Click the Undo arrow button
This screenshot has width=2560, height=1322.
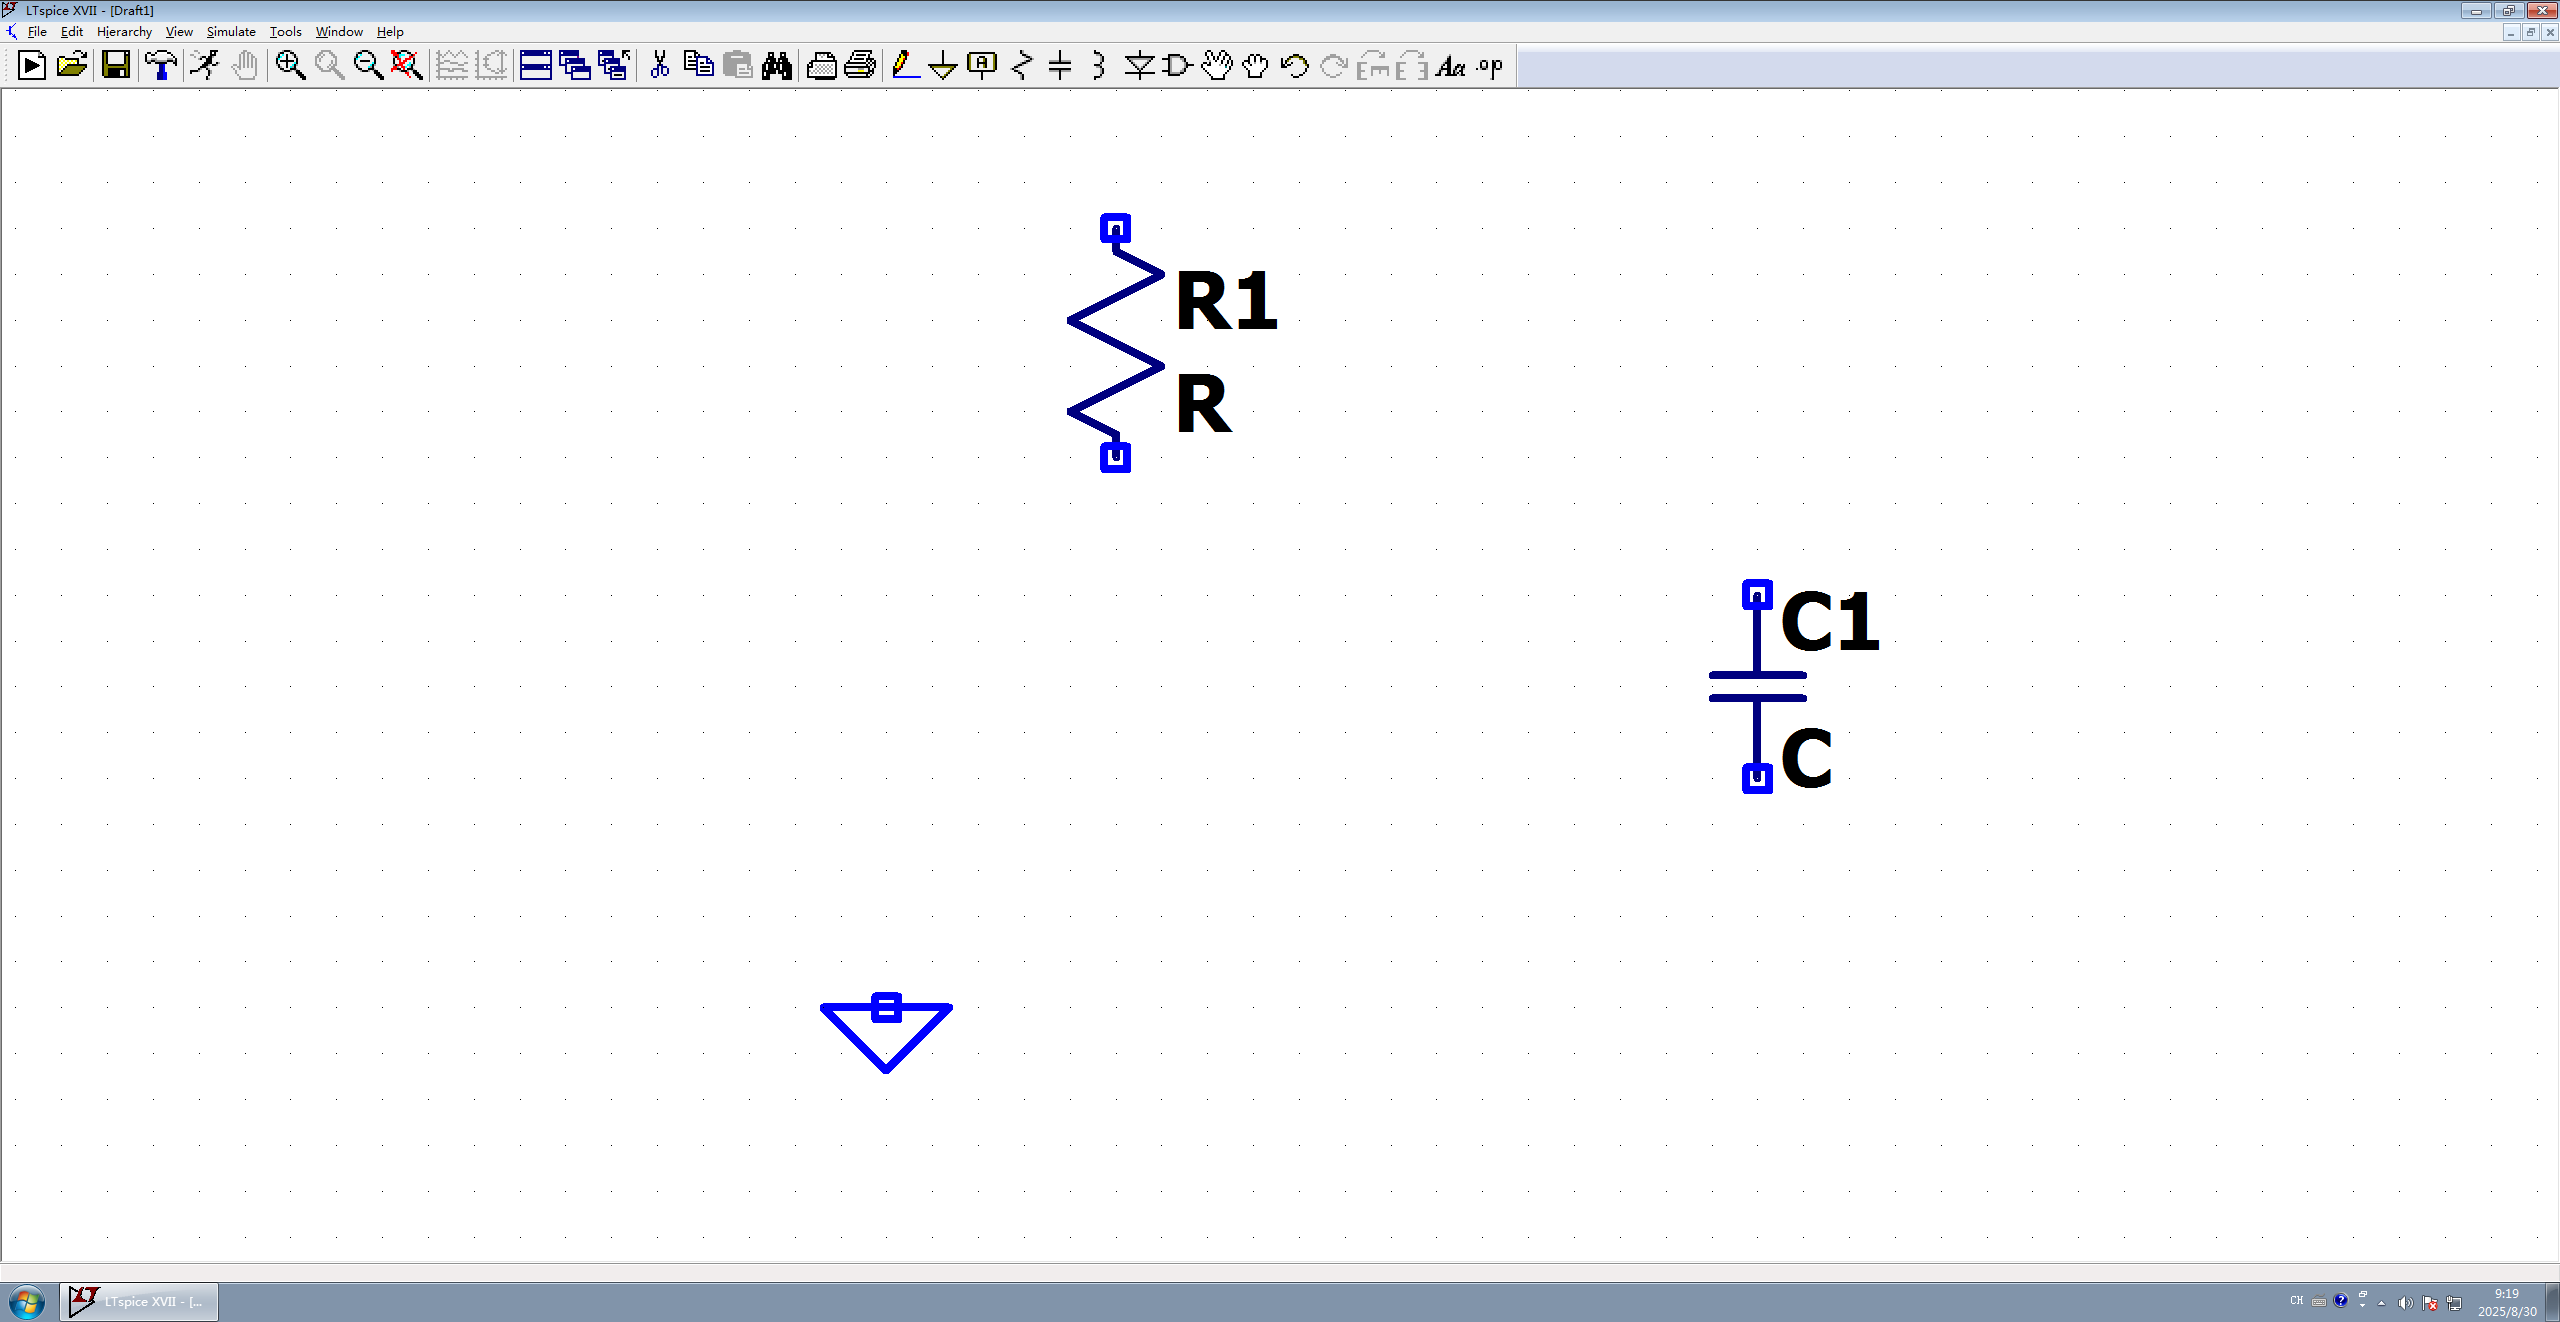coord(1294,66)
